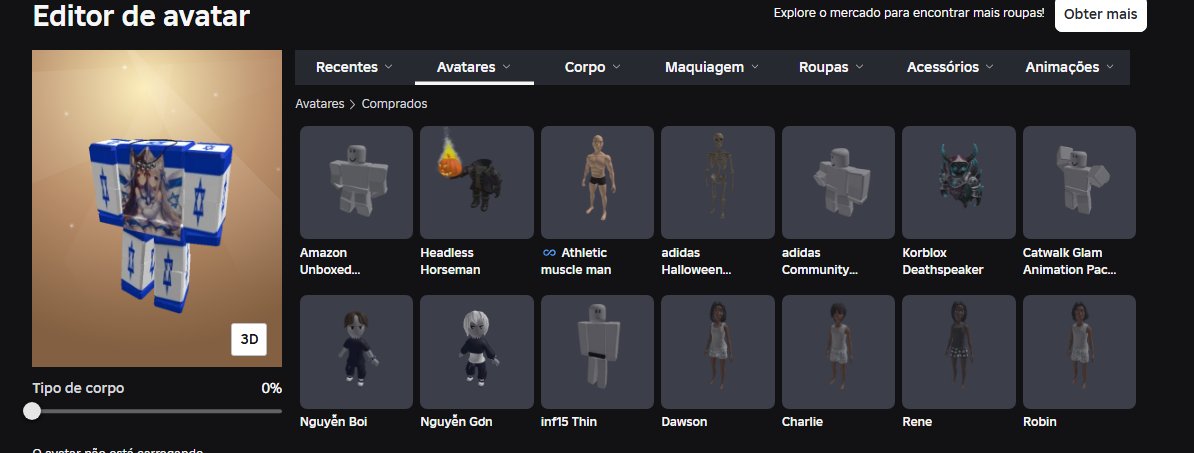Switch to the Maquiagem tab

pyautogui.click(x=712, y=67)
